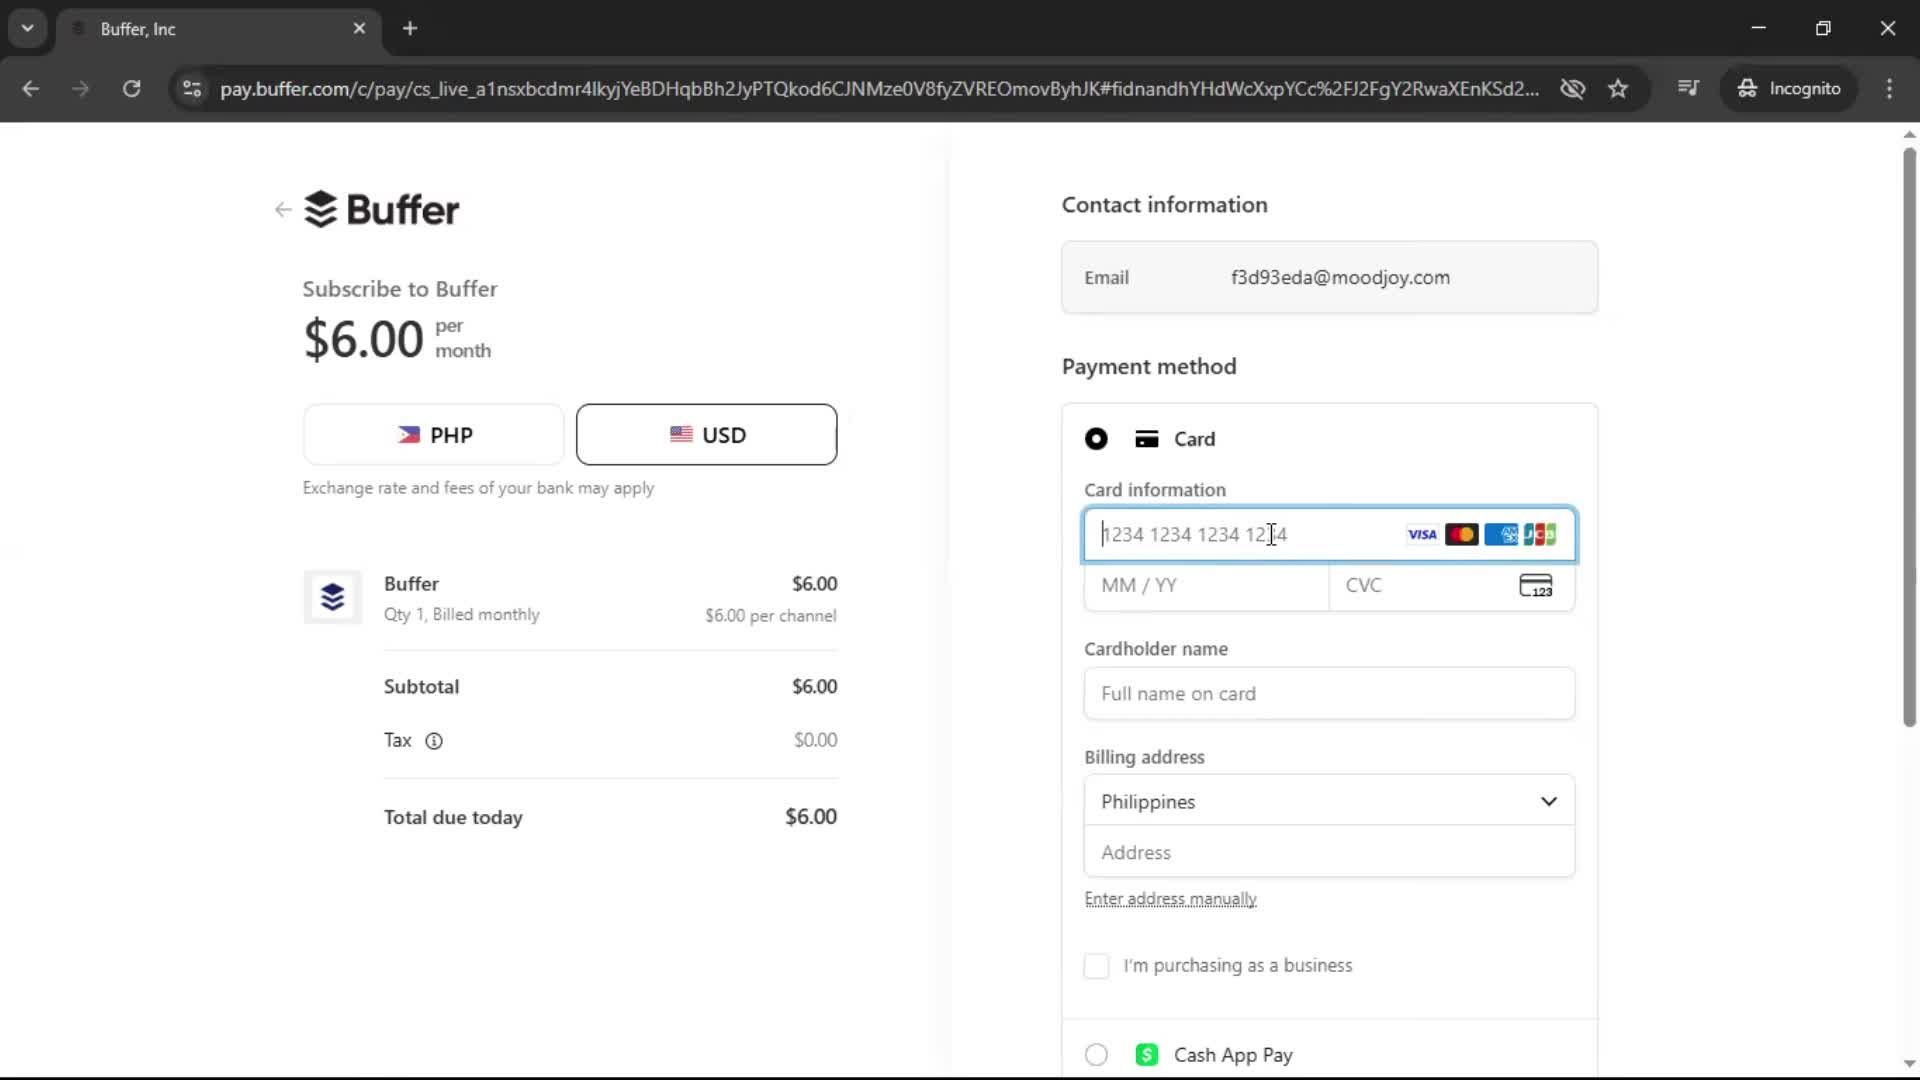The image size is (1920, 1080).
Task: Click the card graphic inside the CVC field
Action: click(1536, 585)
